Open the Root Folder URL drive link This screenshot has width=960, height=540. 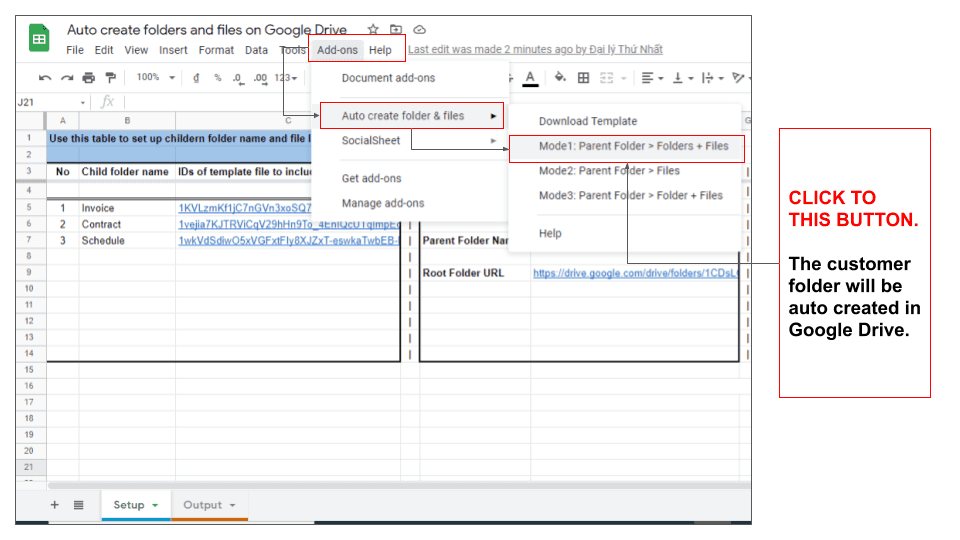click(636, 273)
